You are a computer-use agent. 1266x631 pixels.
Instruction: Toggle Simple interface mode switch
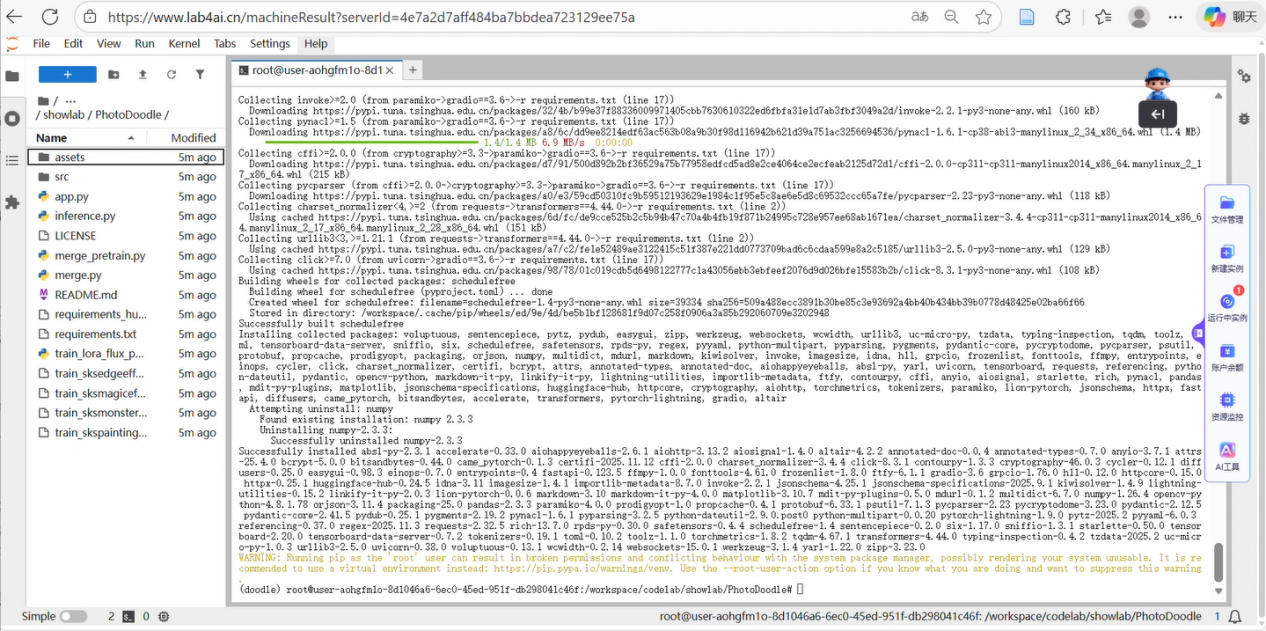[x=73, y=617]
